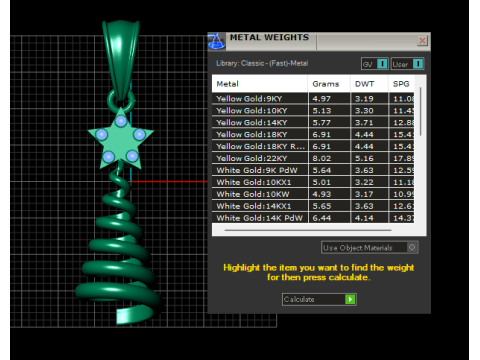Click the 4.14 DWT value

tap(364, 218)
